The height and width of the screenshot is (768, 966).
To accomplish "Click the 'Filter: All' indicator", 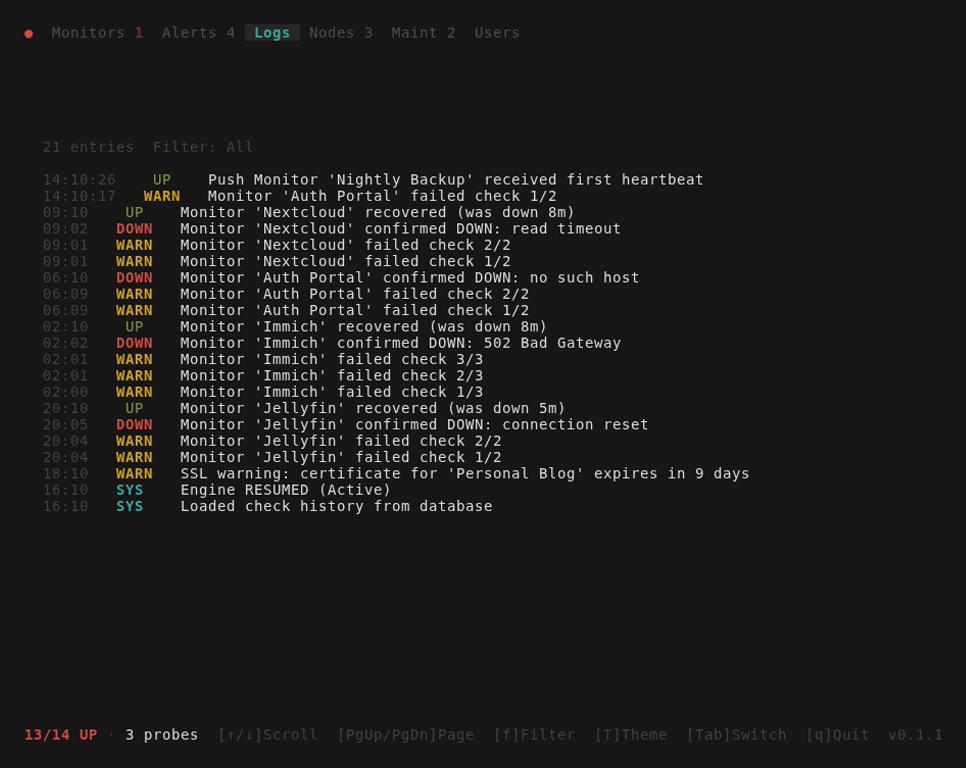I will click(203, 147).
